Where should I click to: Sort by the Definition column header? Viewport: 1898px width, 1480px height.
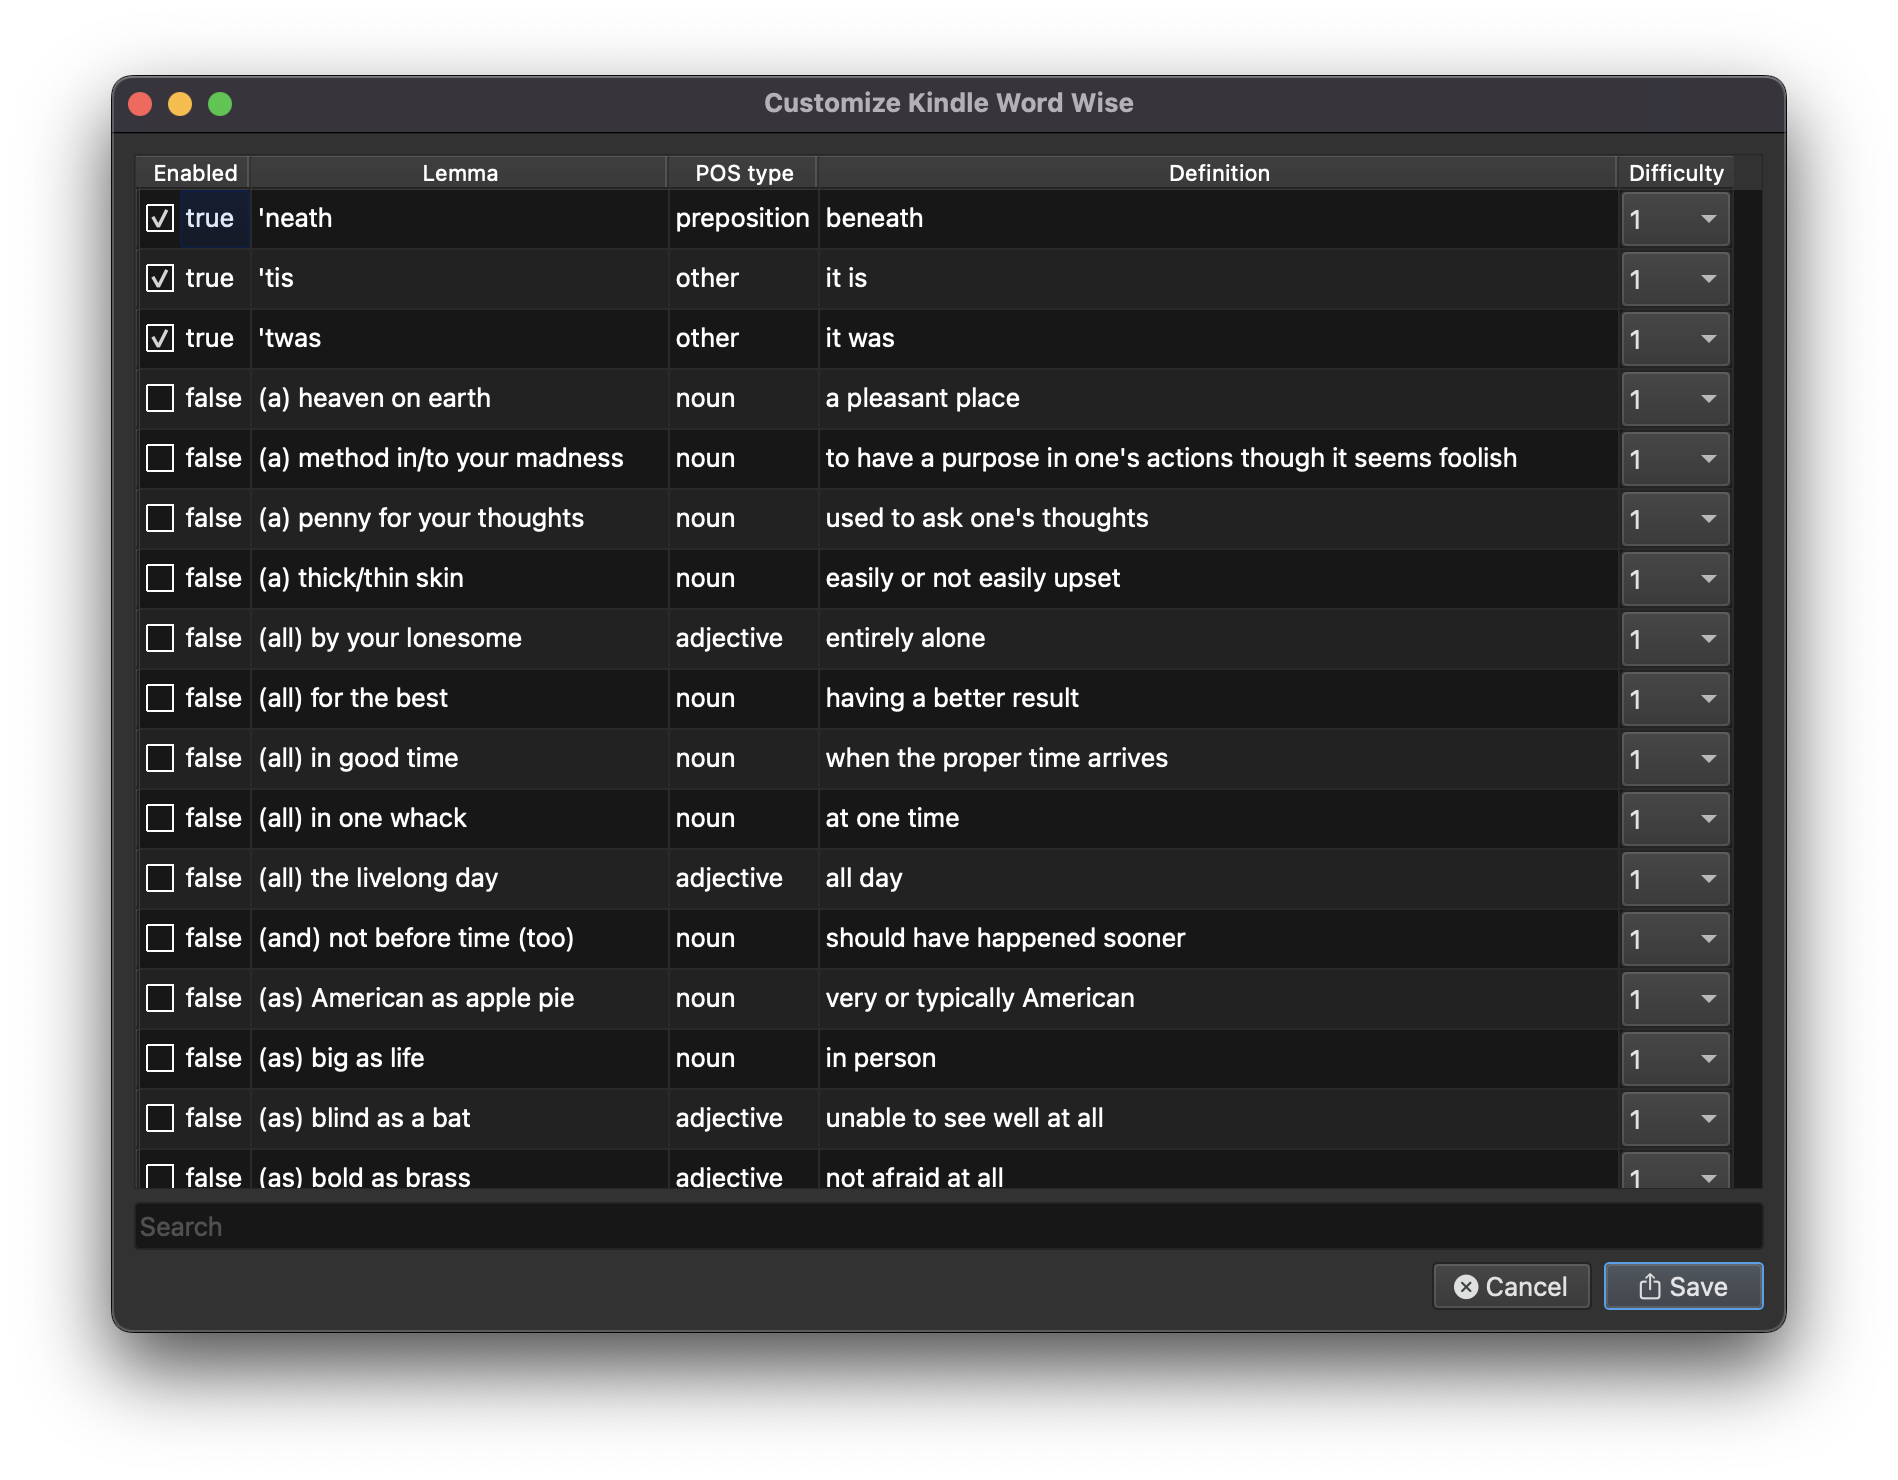(1218, 173)
